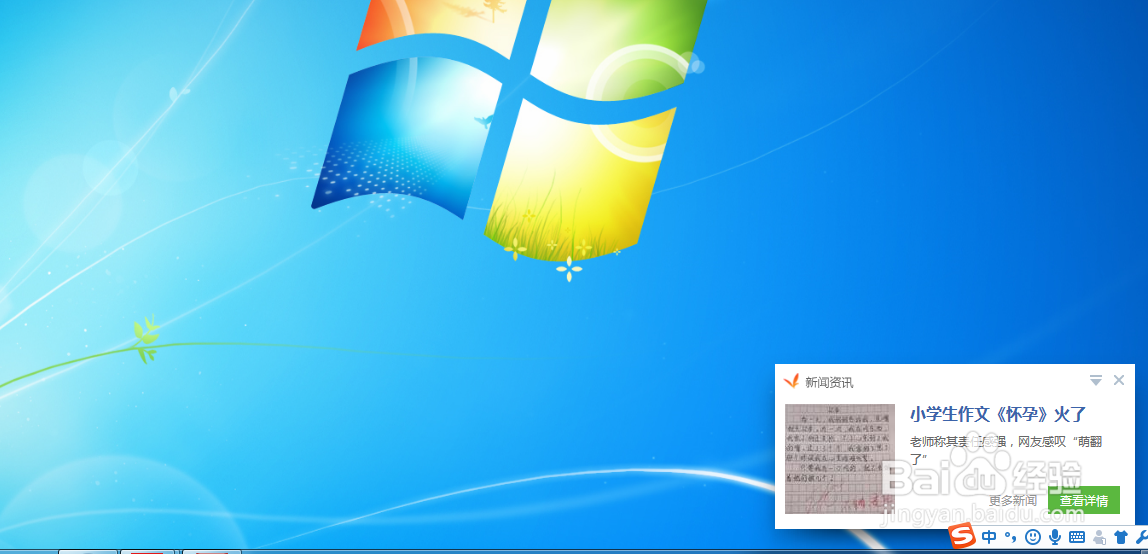This screenshot has width=1148, height=554.
Task: Switch punctuation mode on Sogou bar
Action: [x=1011, y=539]
